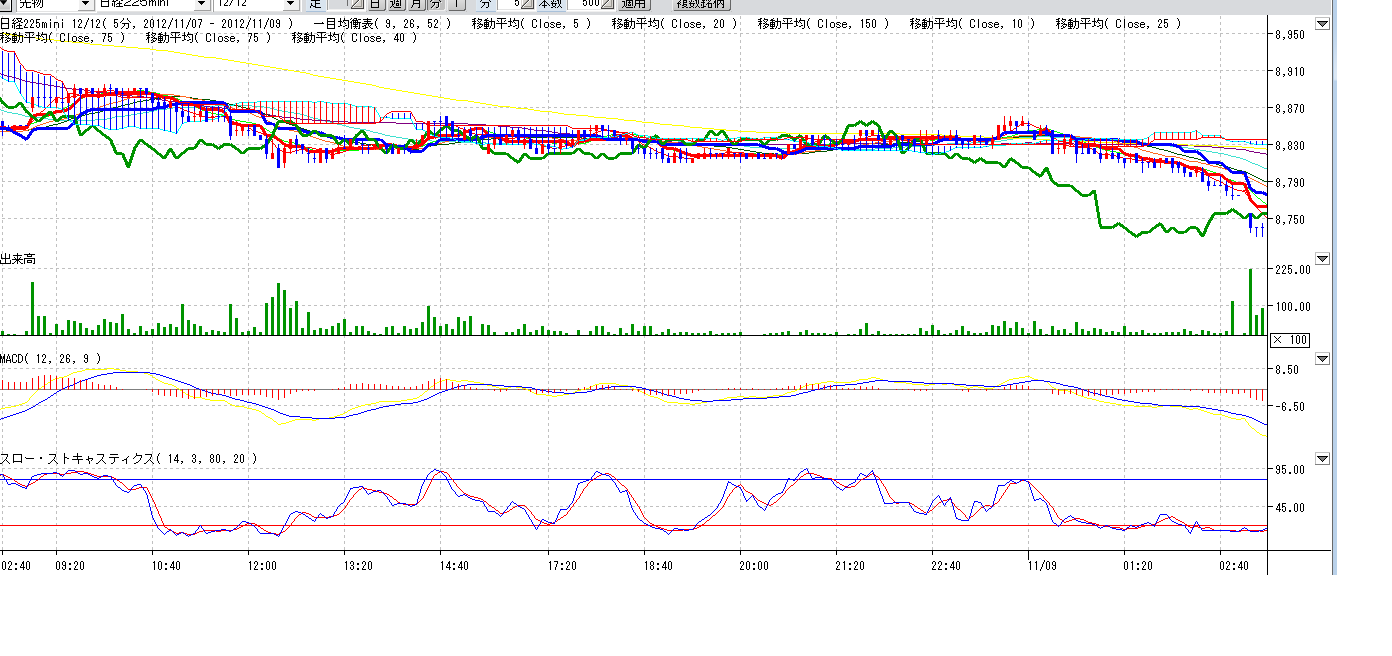Click the spinner beside the 500 bar count
Image resolution: width=1392 pixels, height=656 pixels.
click(x=607, y=4)
